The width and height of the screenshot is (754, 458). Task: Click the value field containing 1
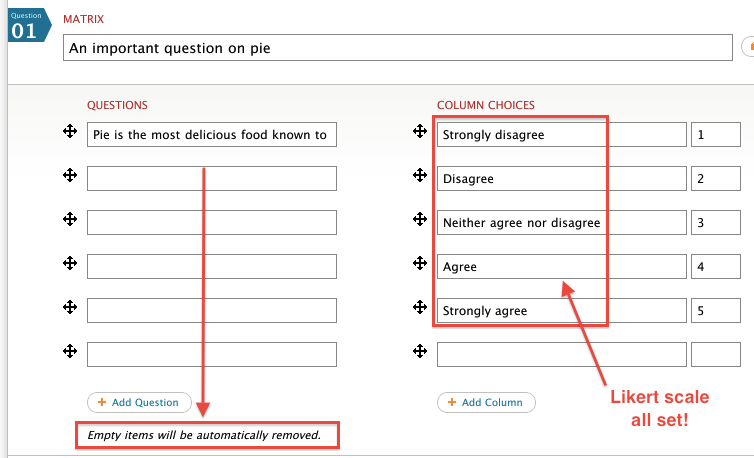click(715, 134)
